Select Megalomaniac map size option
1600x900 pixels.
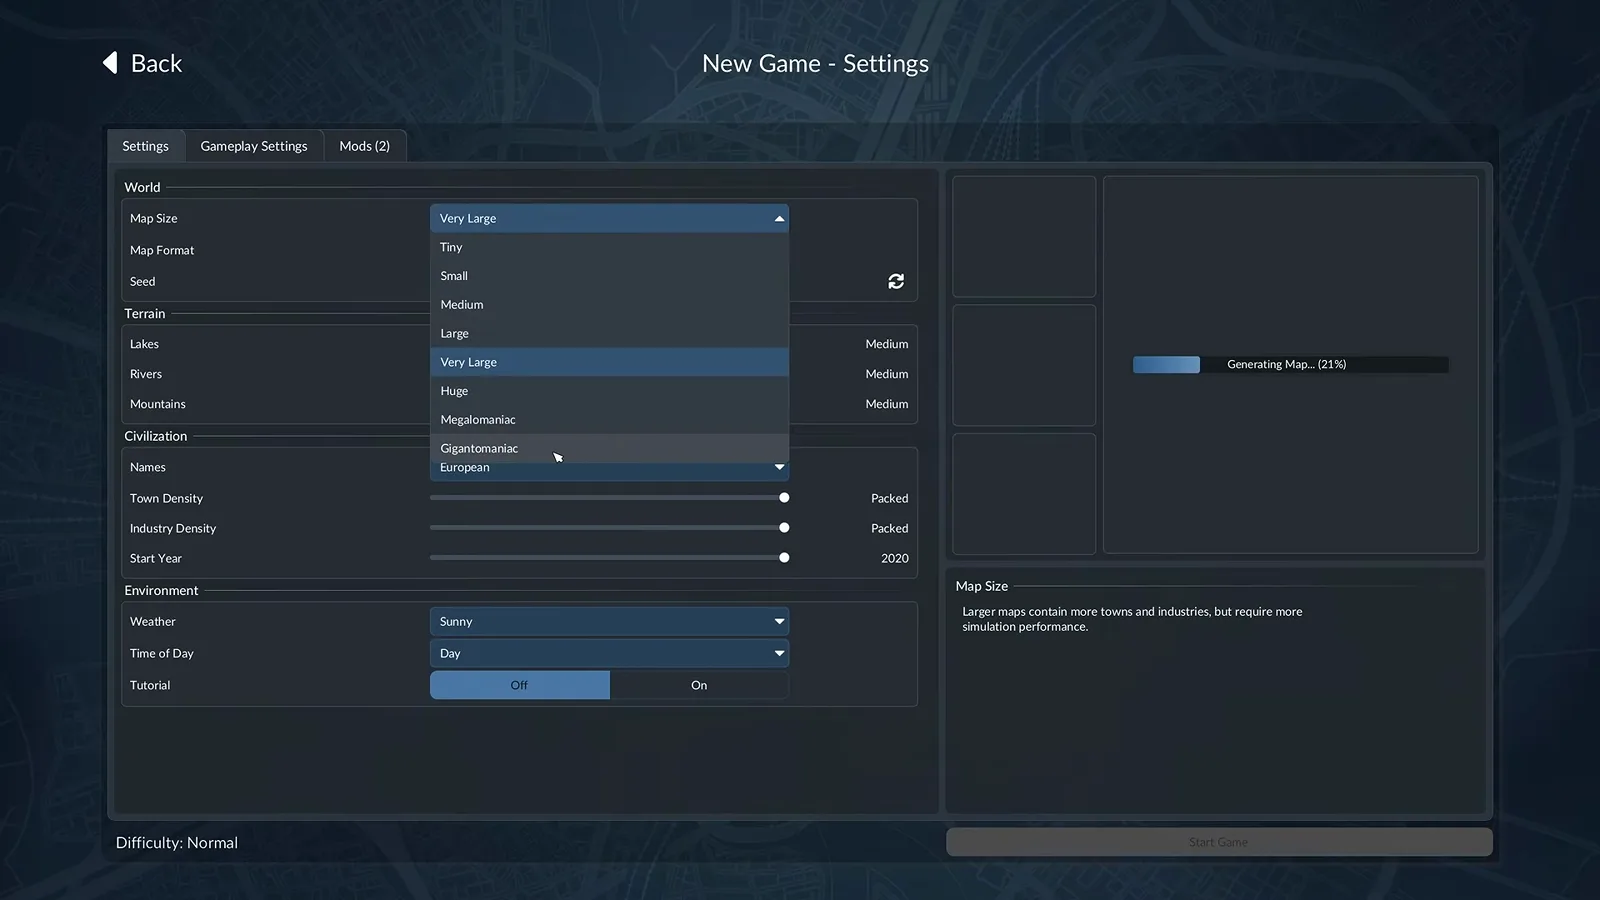[x=609, y=420]
